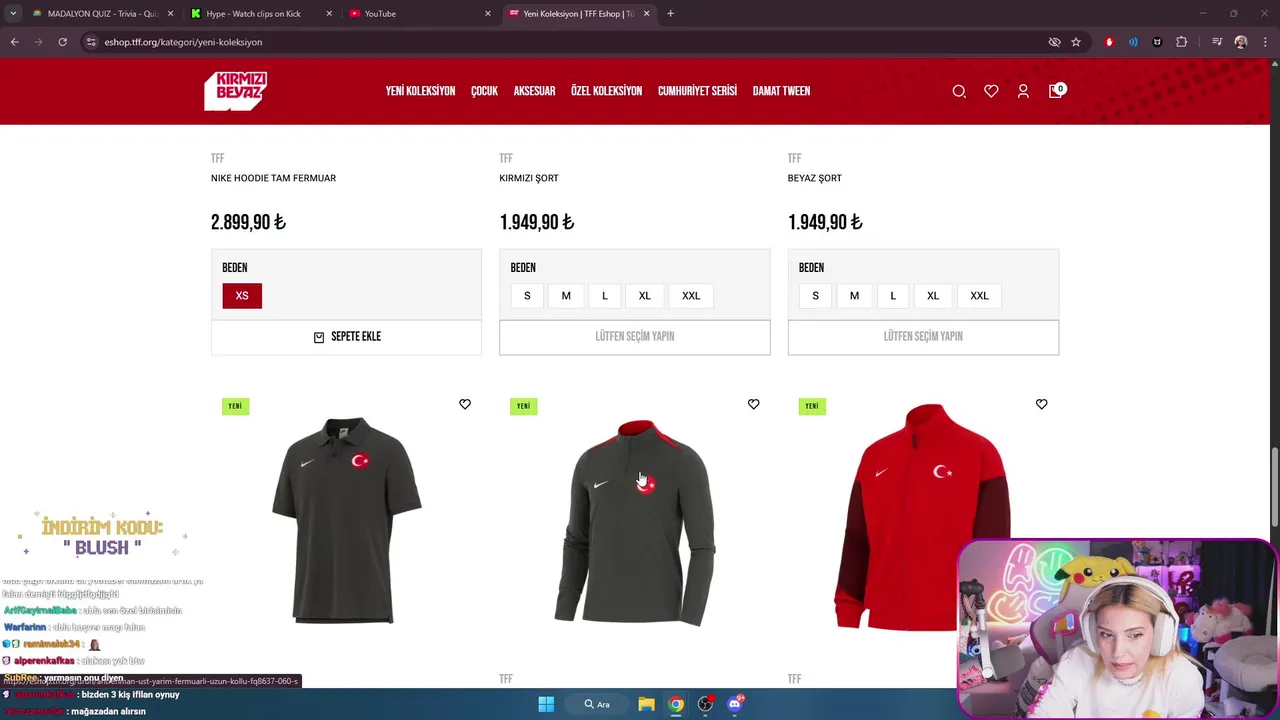
Task: Open Kırmızı Şort product link
Action: tap(529, 178)
